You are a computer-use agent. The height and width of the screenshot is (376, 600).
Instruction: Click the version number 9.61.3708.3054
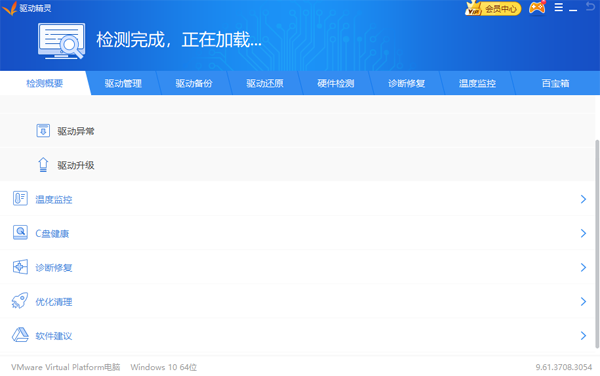pyautogui.click(x=564, y=367)
